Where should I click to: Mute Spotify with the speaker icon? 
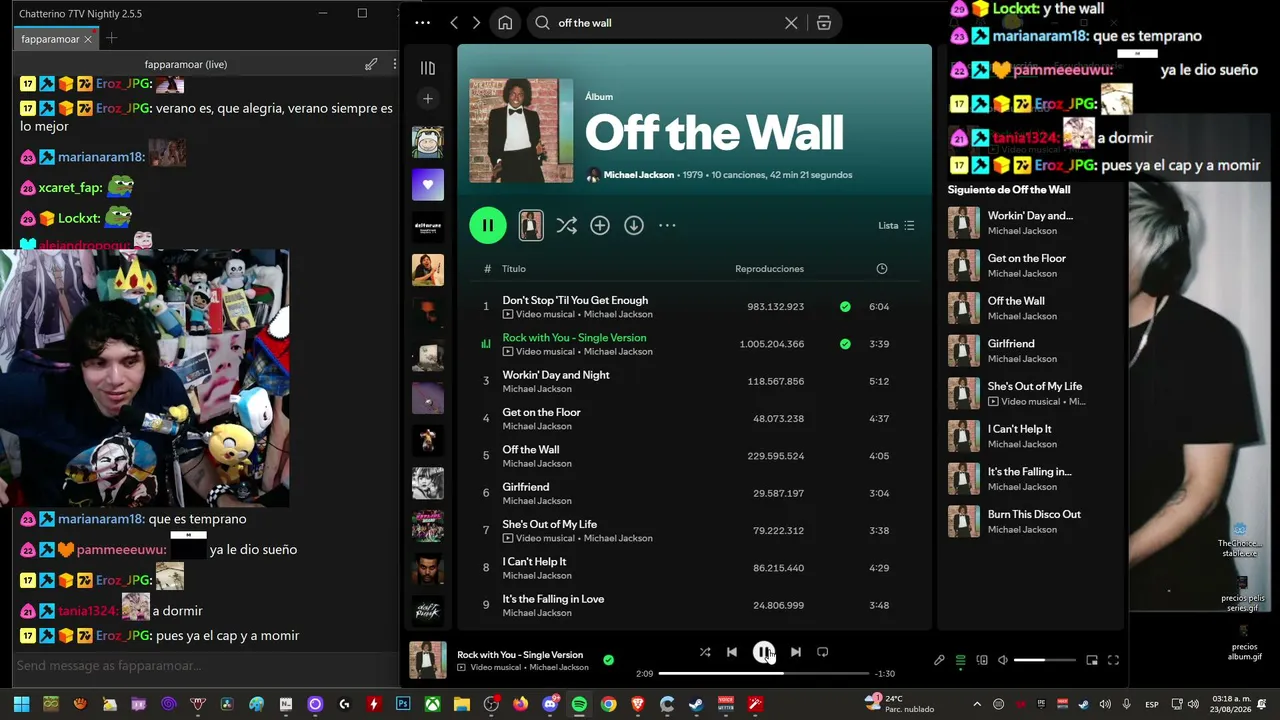pos(1003,660)
